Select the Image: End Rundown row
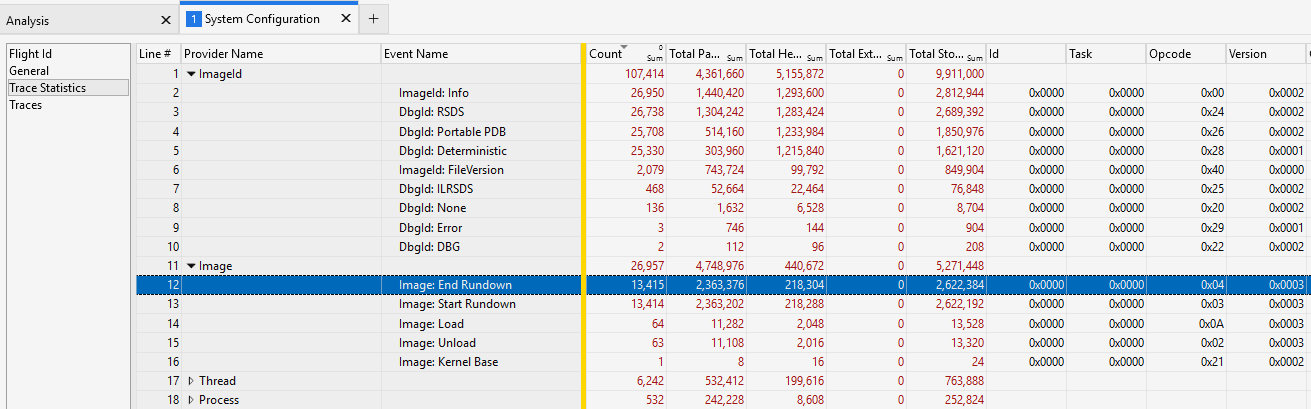 [x=721, y=285]
